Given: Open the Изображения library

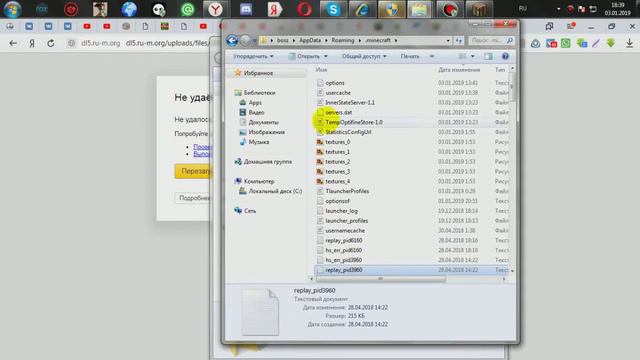Looking at the screenshot, I should (267, 132).
